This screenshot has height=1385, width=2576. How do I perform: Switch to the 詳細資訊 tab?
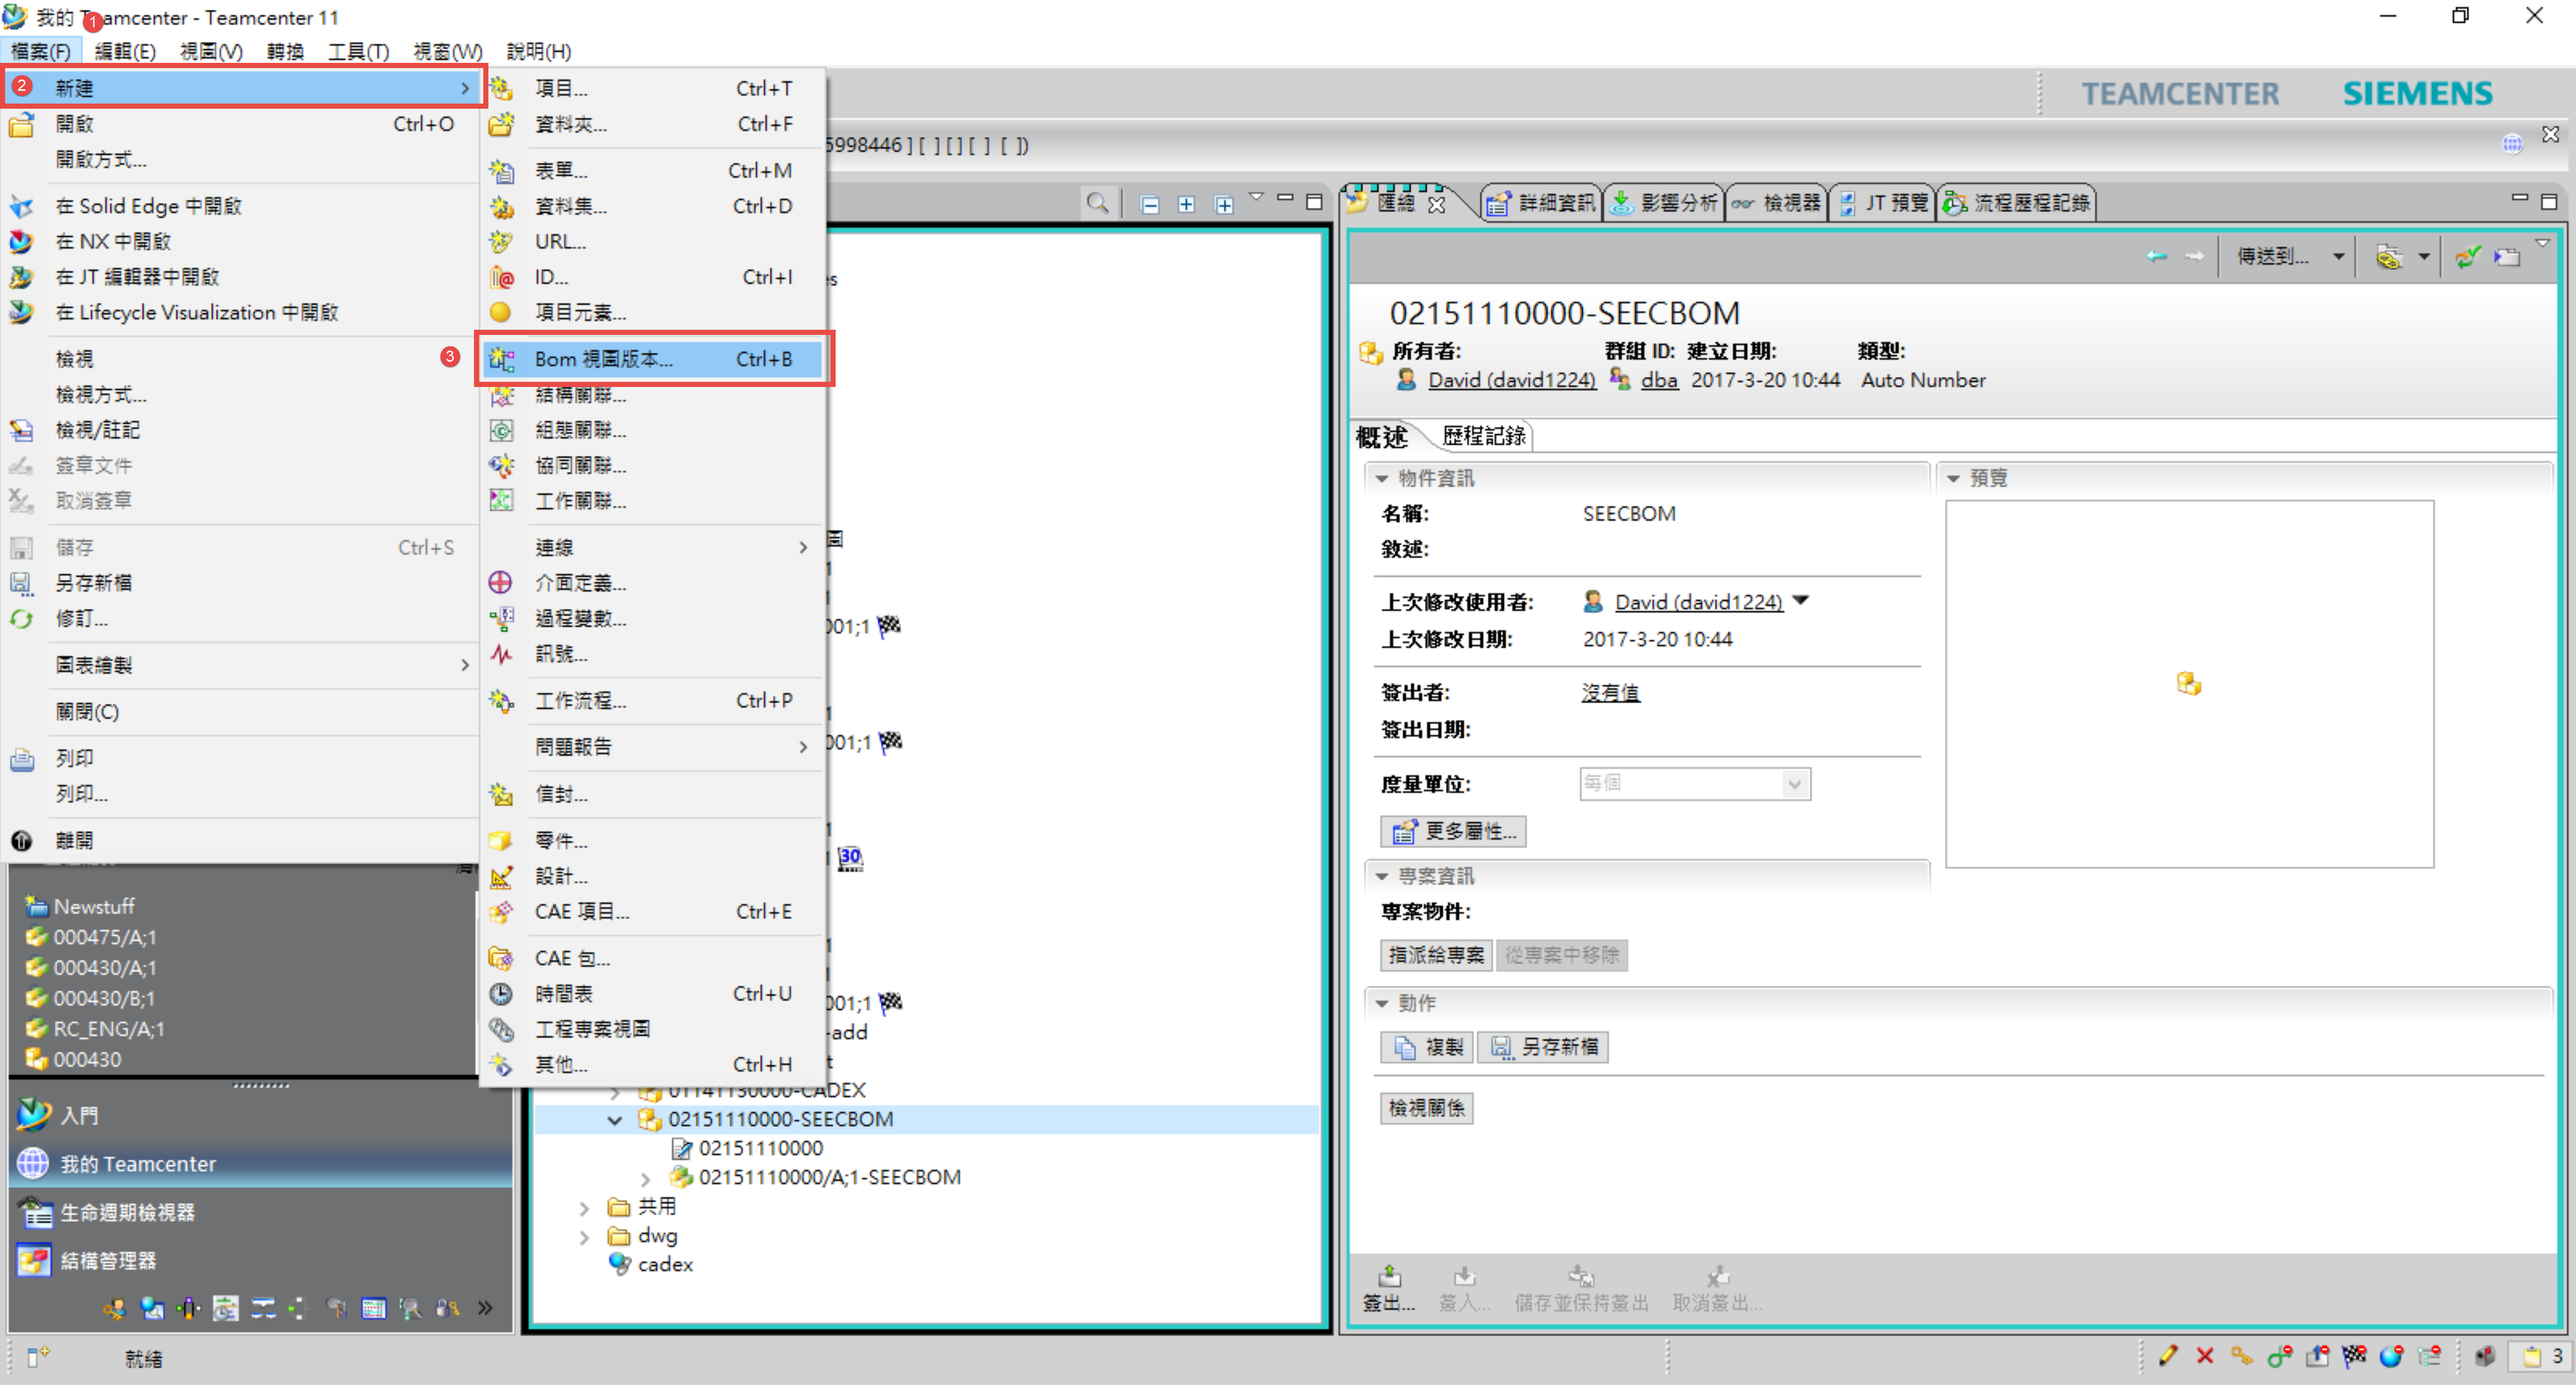click(1542, 203)
